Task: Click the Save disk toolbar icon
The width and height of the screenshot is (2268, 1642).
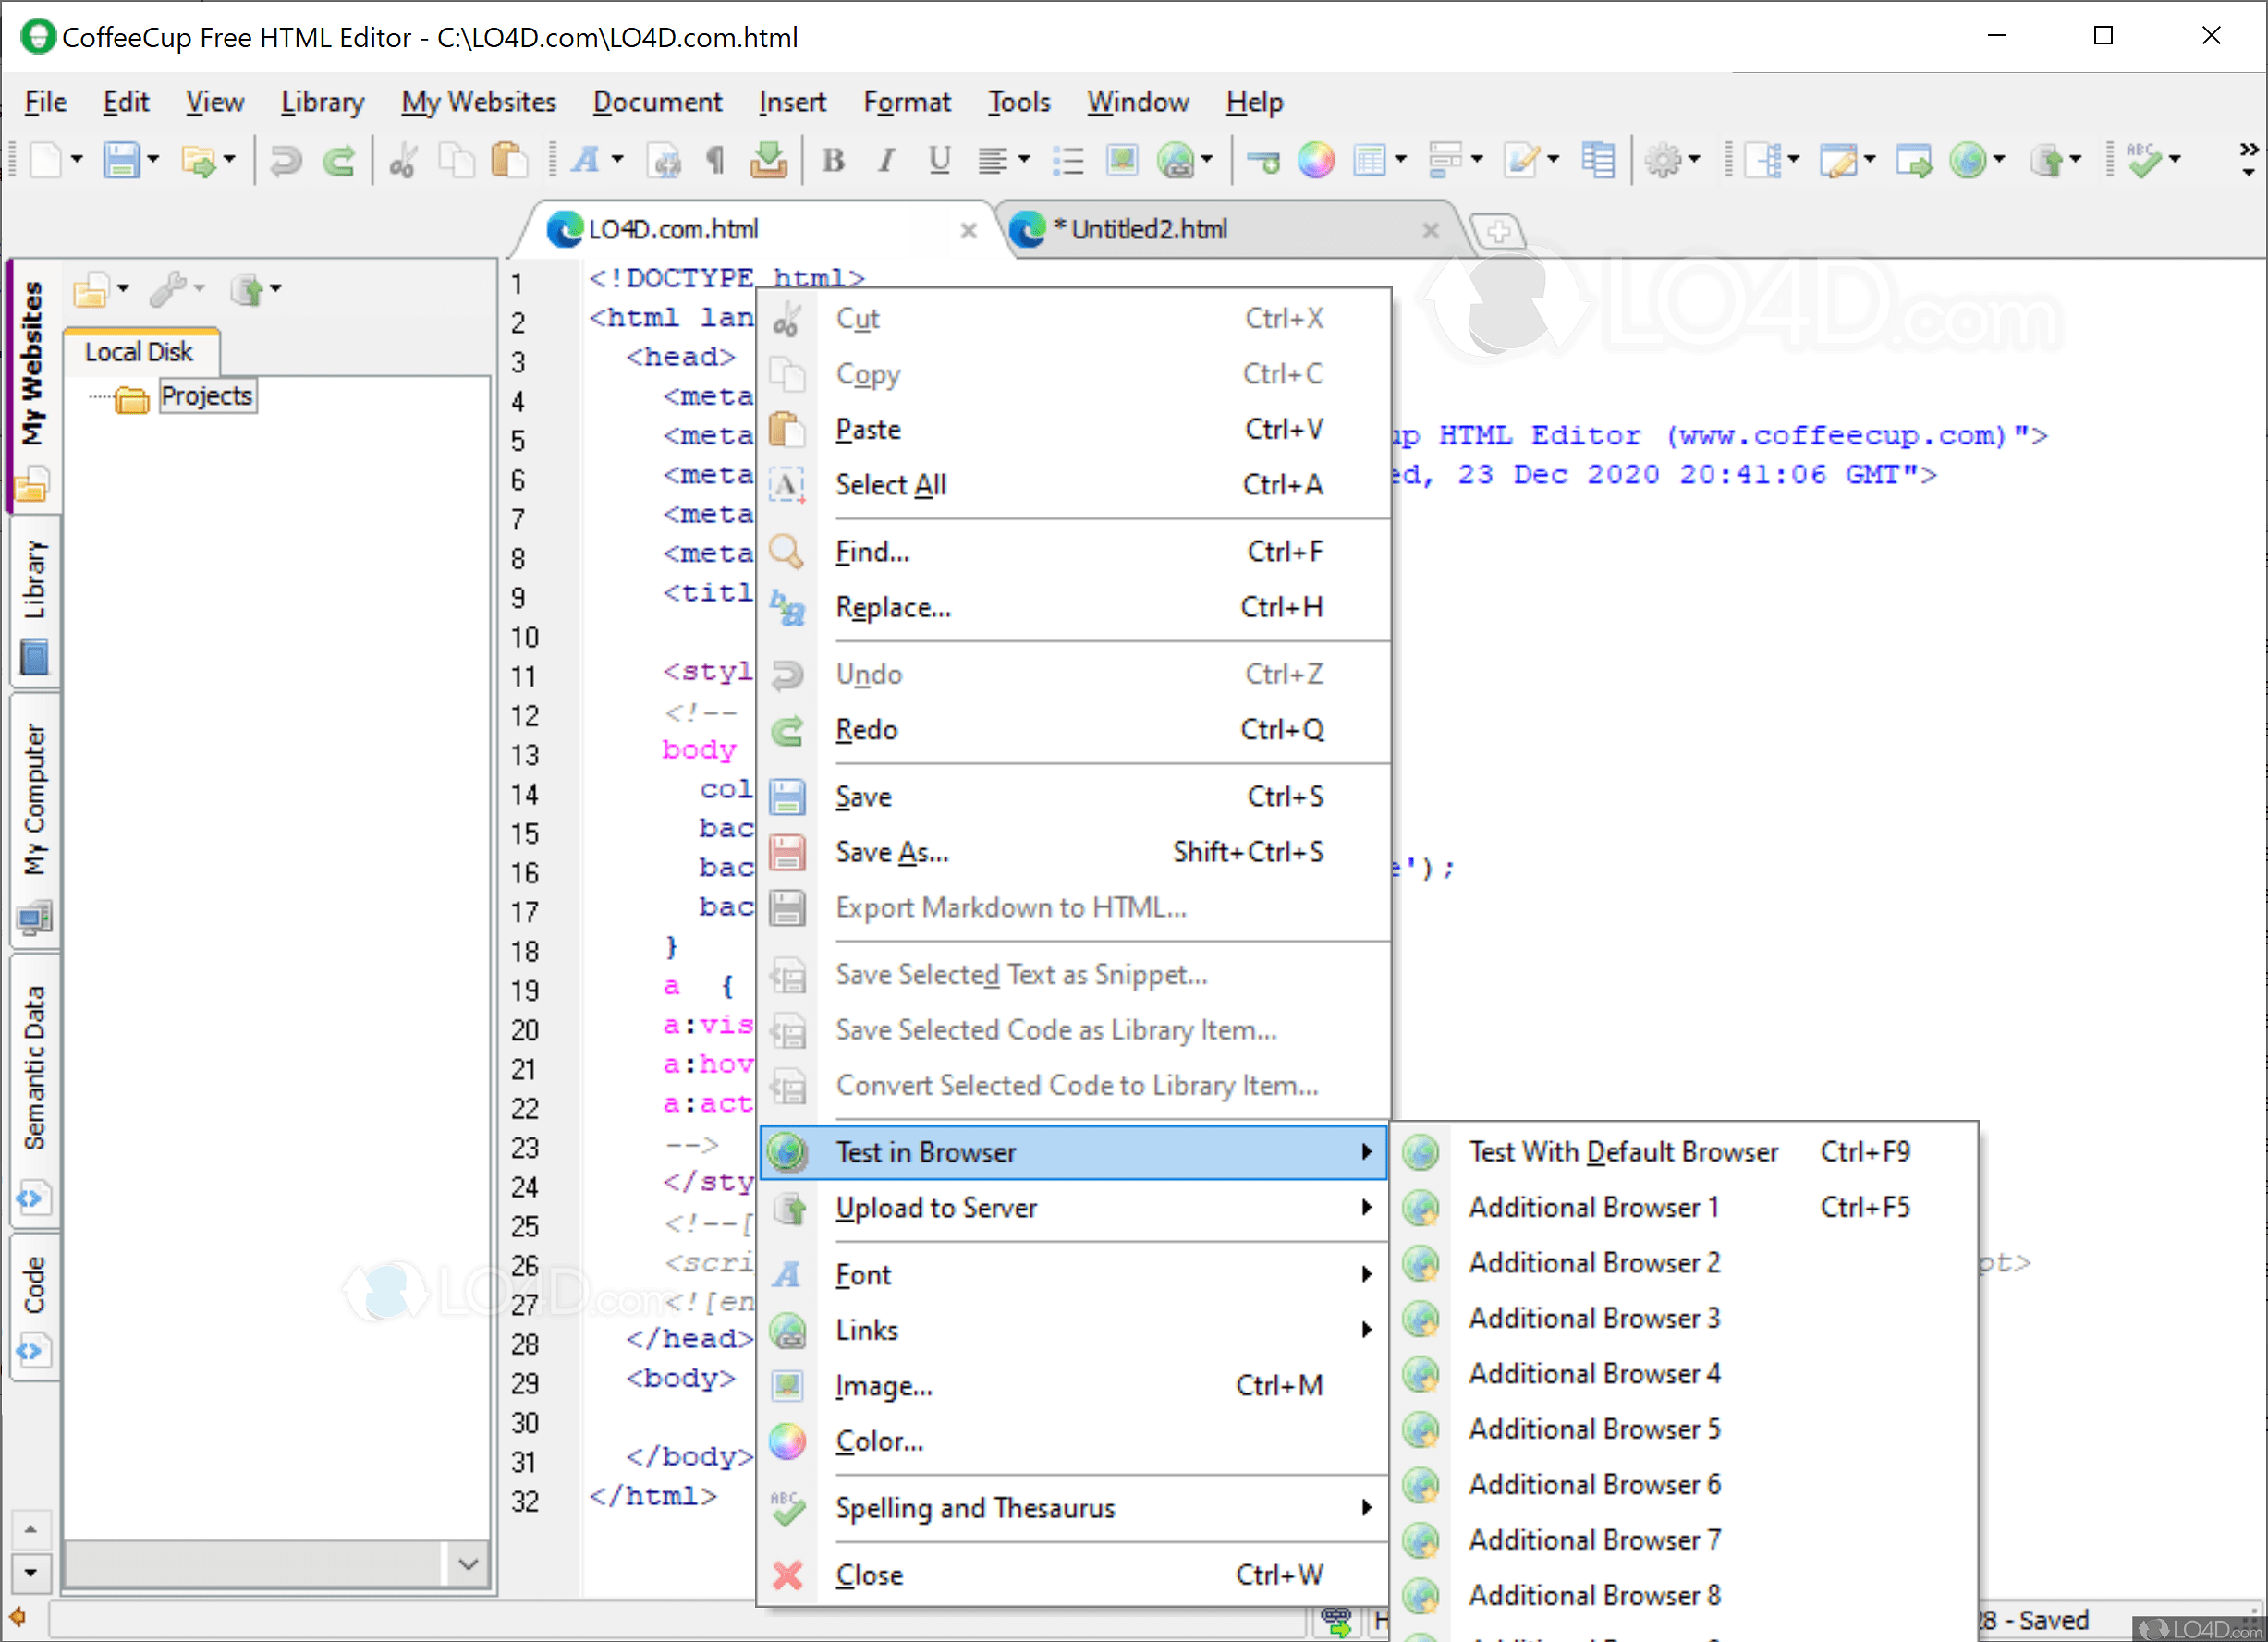Action: tap(121, 160)
